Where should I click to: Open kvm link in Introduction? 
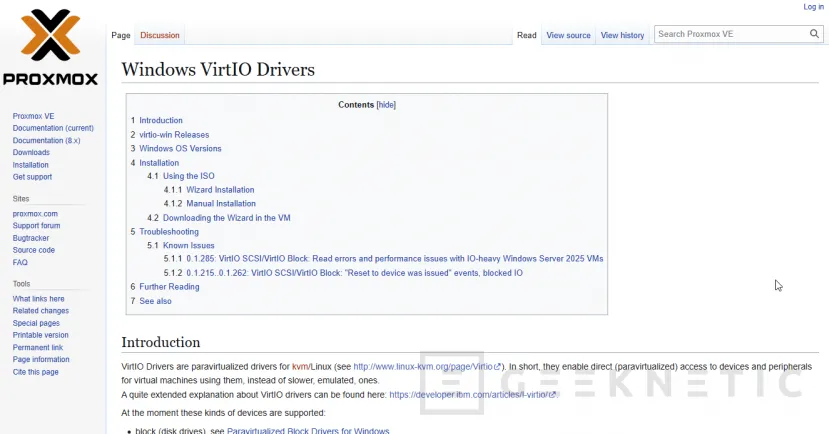tap(300, 366)
